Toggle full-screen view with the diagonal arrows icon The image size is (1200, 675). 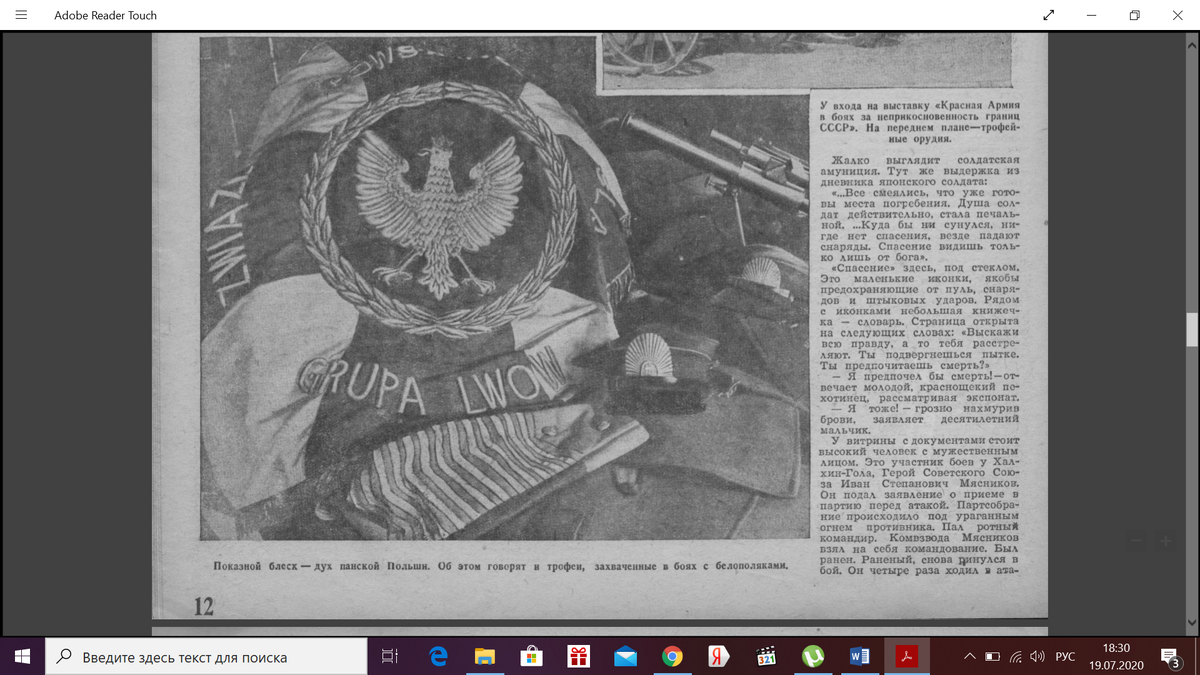point(1048,15)
